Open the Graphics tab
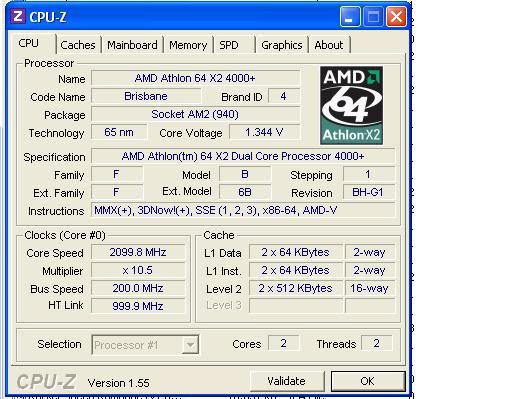The width and height of the screenshot is (512, 399). point(282,45)
